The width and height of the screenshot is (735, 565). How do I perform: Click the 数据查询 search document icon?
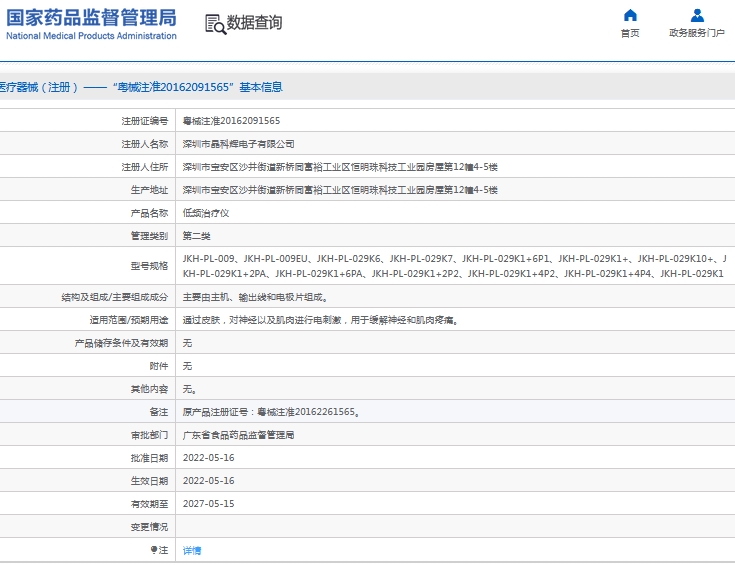[216, 24]
